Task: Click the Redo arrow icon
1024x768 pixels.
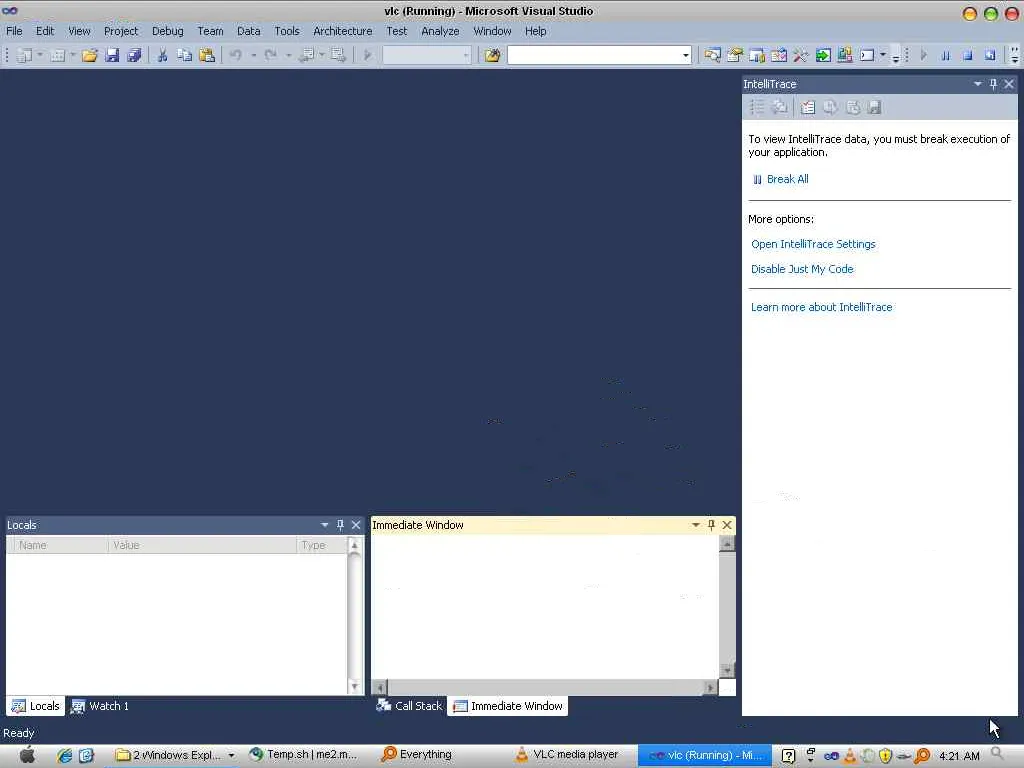Action: [270, 56]
